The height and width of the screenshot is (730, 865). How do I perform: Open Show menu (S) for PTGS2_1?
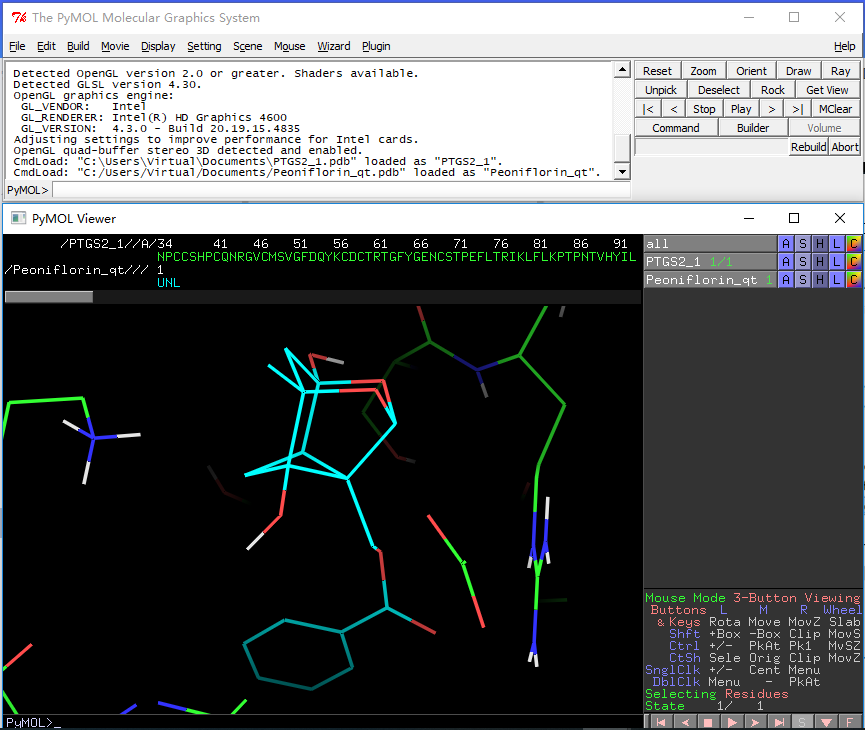803,262
